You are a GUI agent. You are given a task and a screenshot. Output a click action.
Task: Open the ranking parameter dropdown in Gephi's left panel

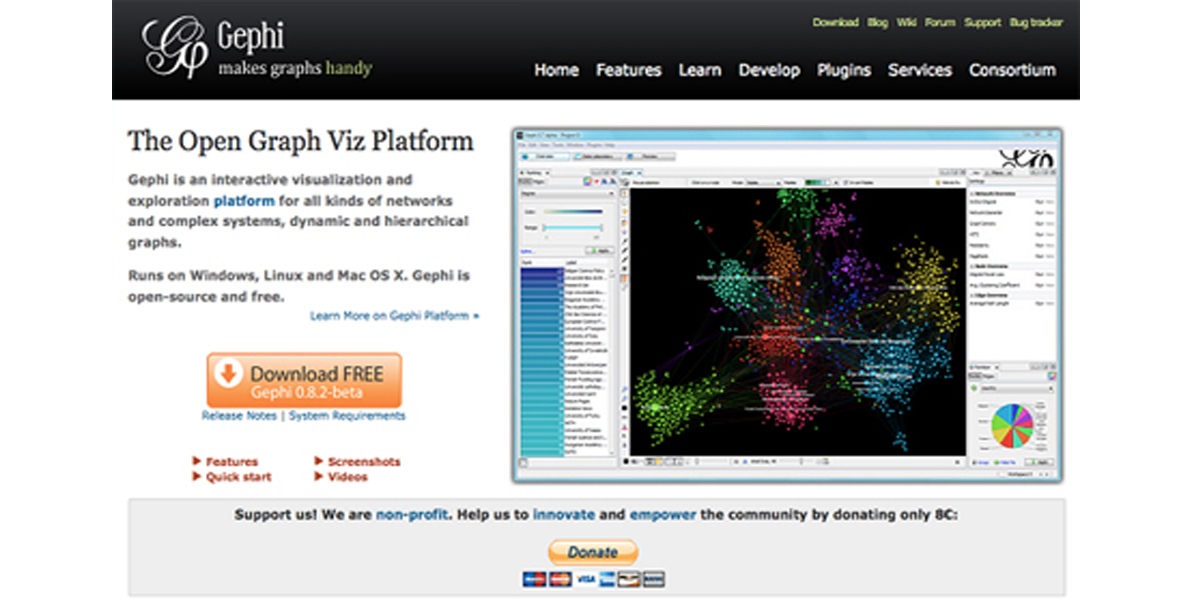(568, 193)
